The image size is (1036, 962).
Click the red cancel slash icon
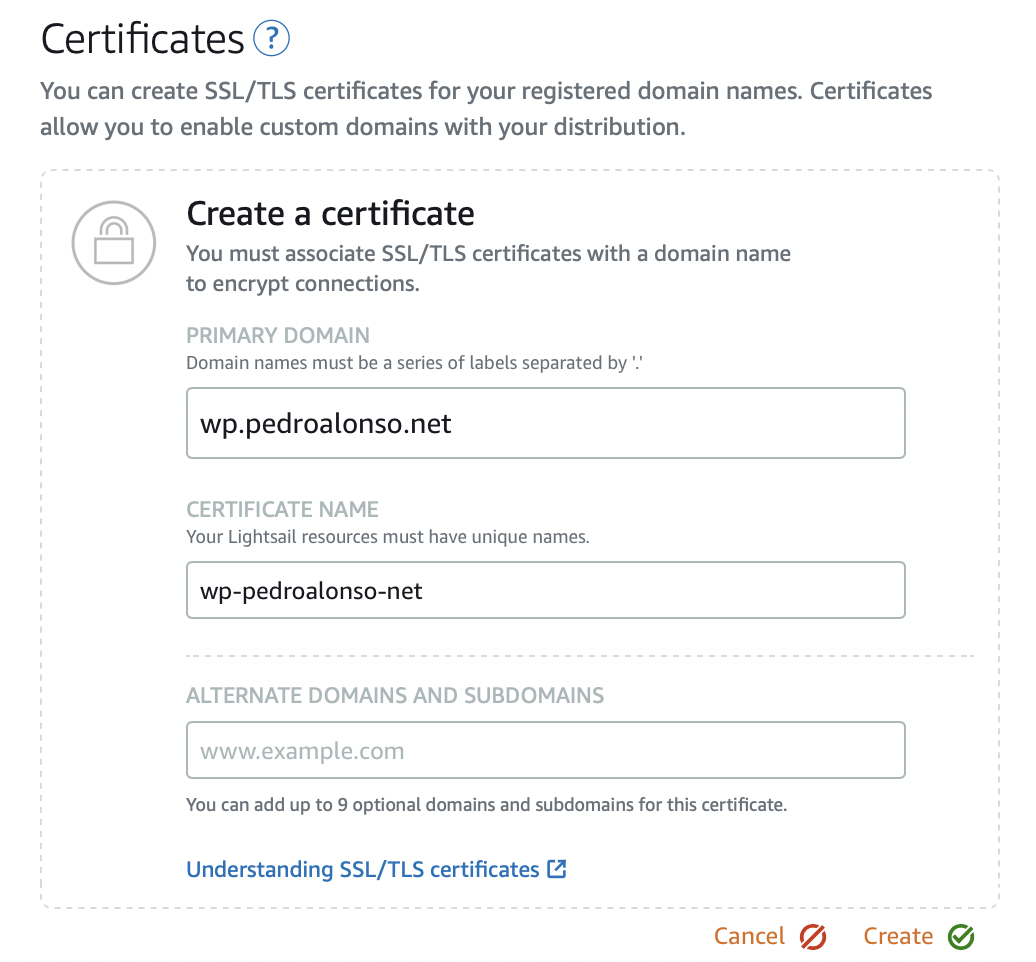811,936
